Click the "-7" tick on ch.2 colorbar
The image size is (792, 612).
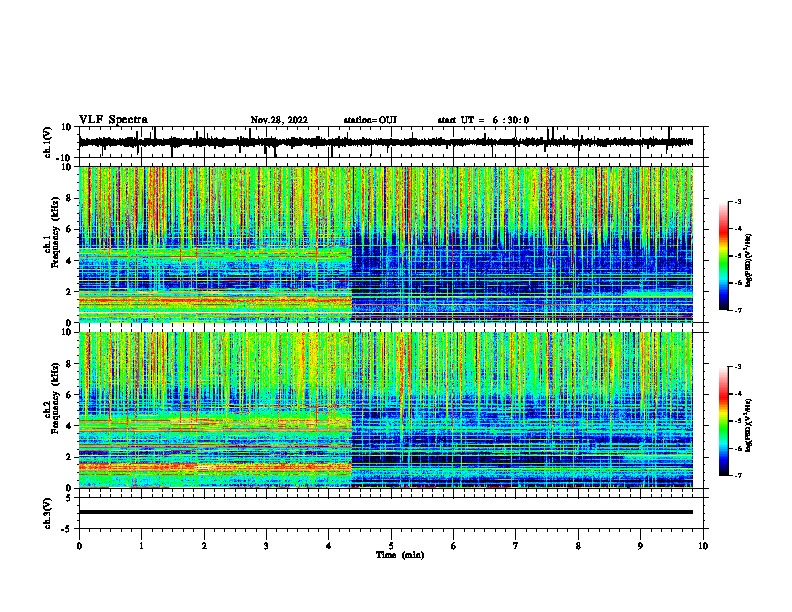737,475
